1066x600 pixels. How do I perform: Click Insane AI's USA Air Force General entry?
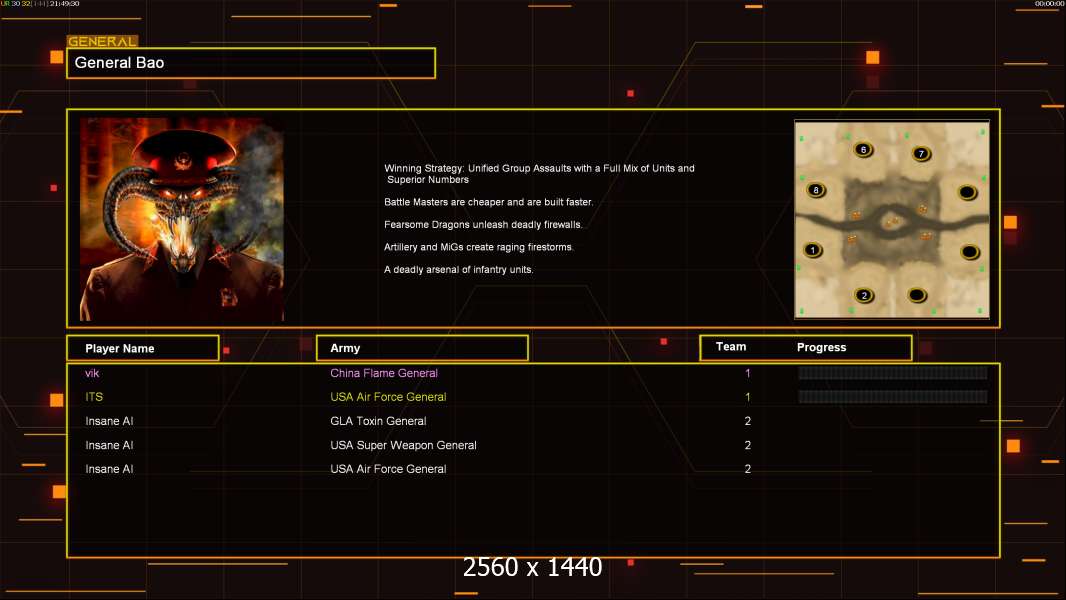point(388,469)
